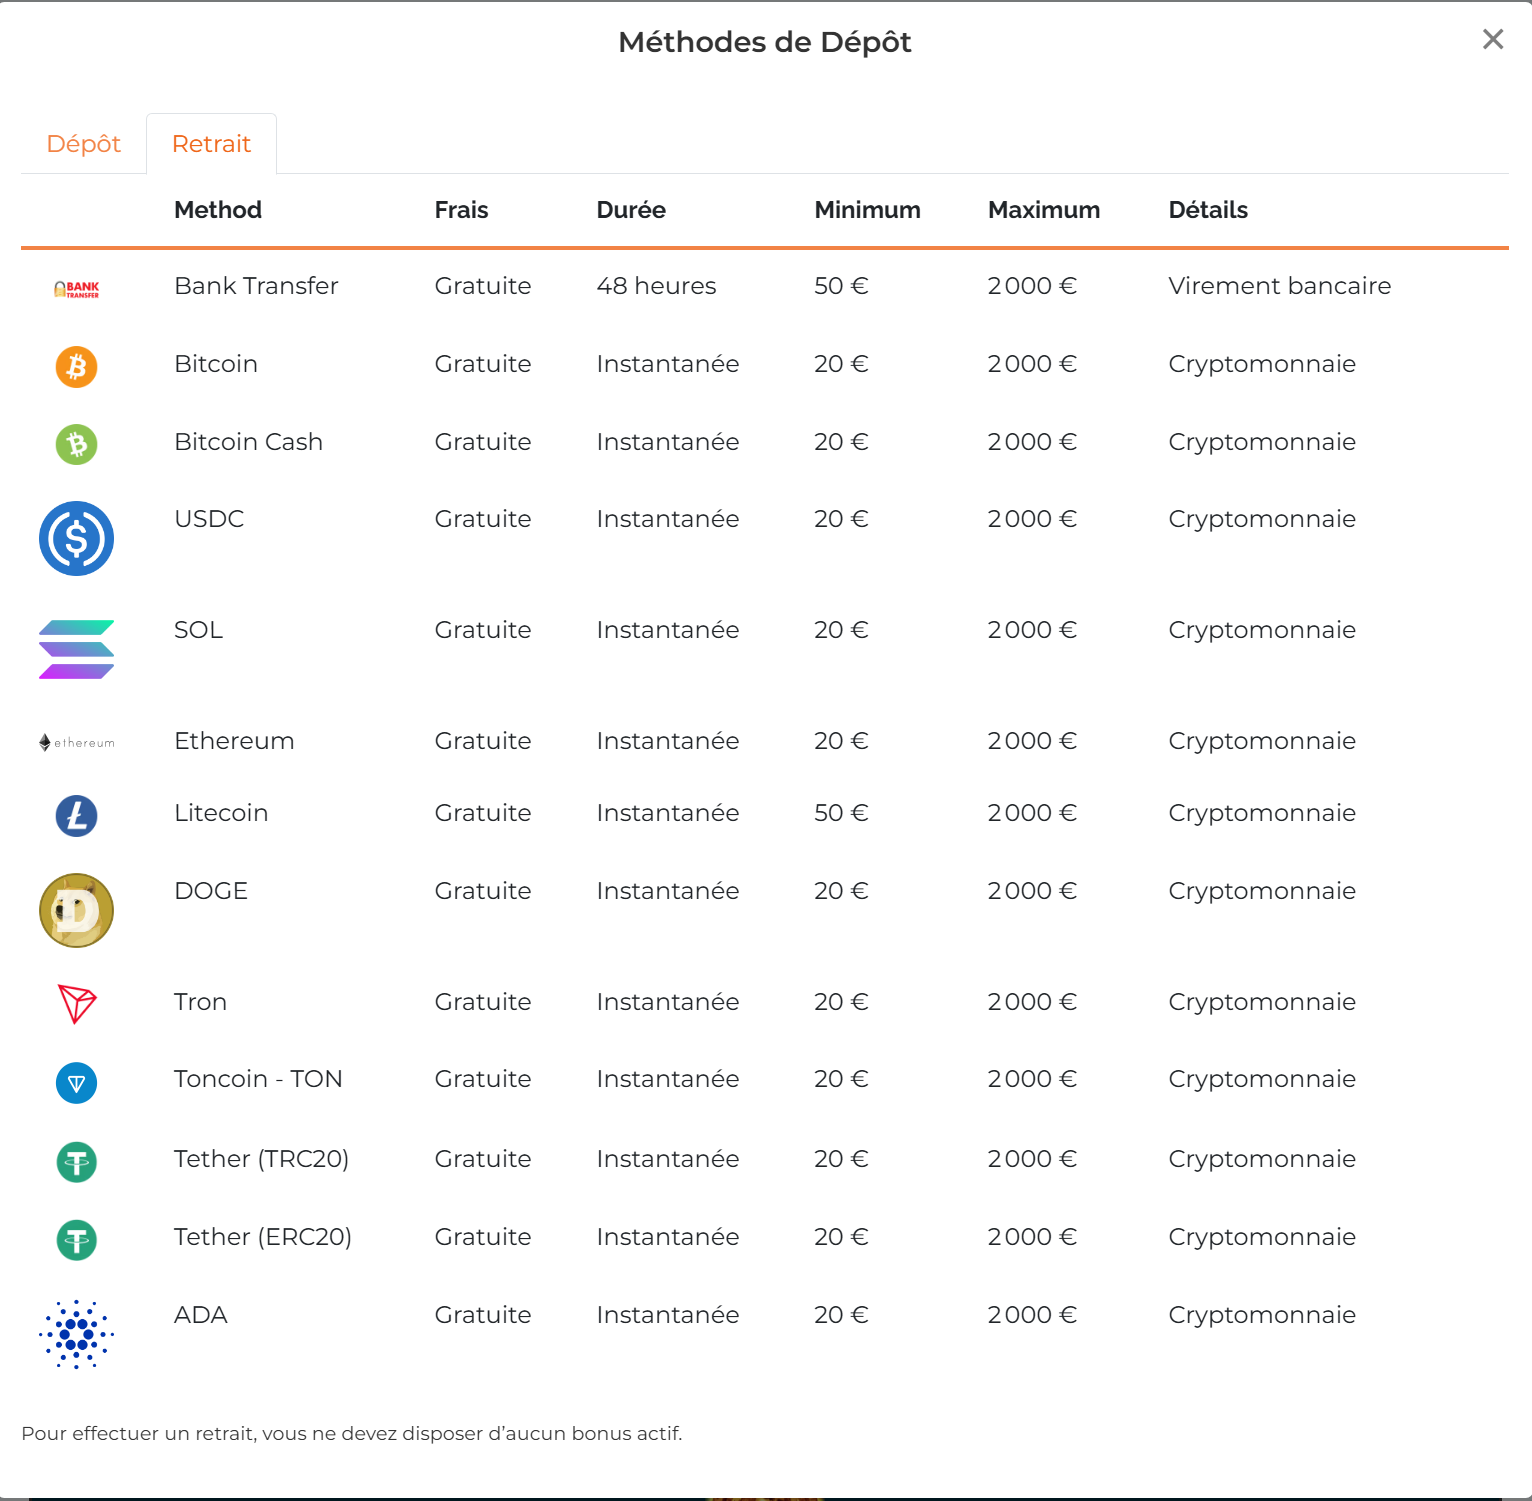Click the Toncoin - TON icon
The width and height of the screenshot is (1532, 1501).
[75, 1082]
